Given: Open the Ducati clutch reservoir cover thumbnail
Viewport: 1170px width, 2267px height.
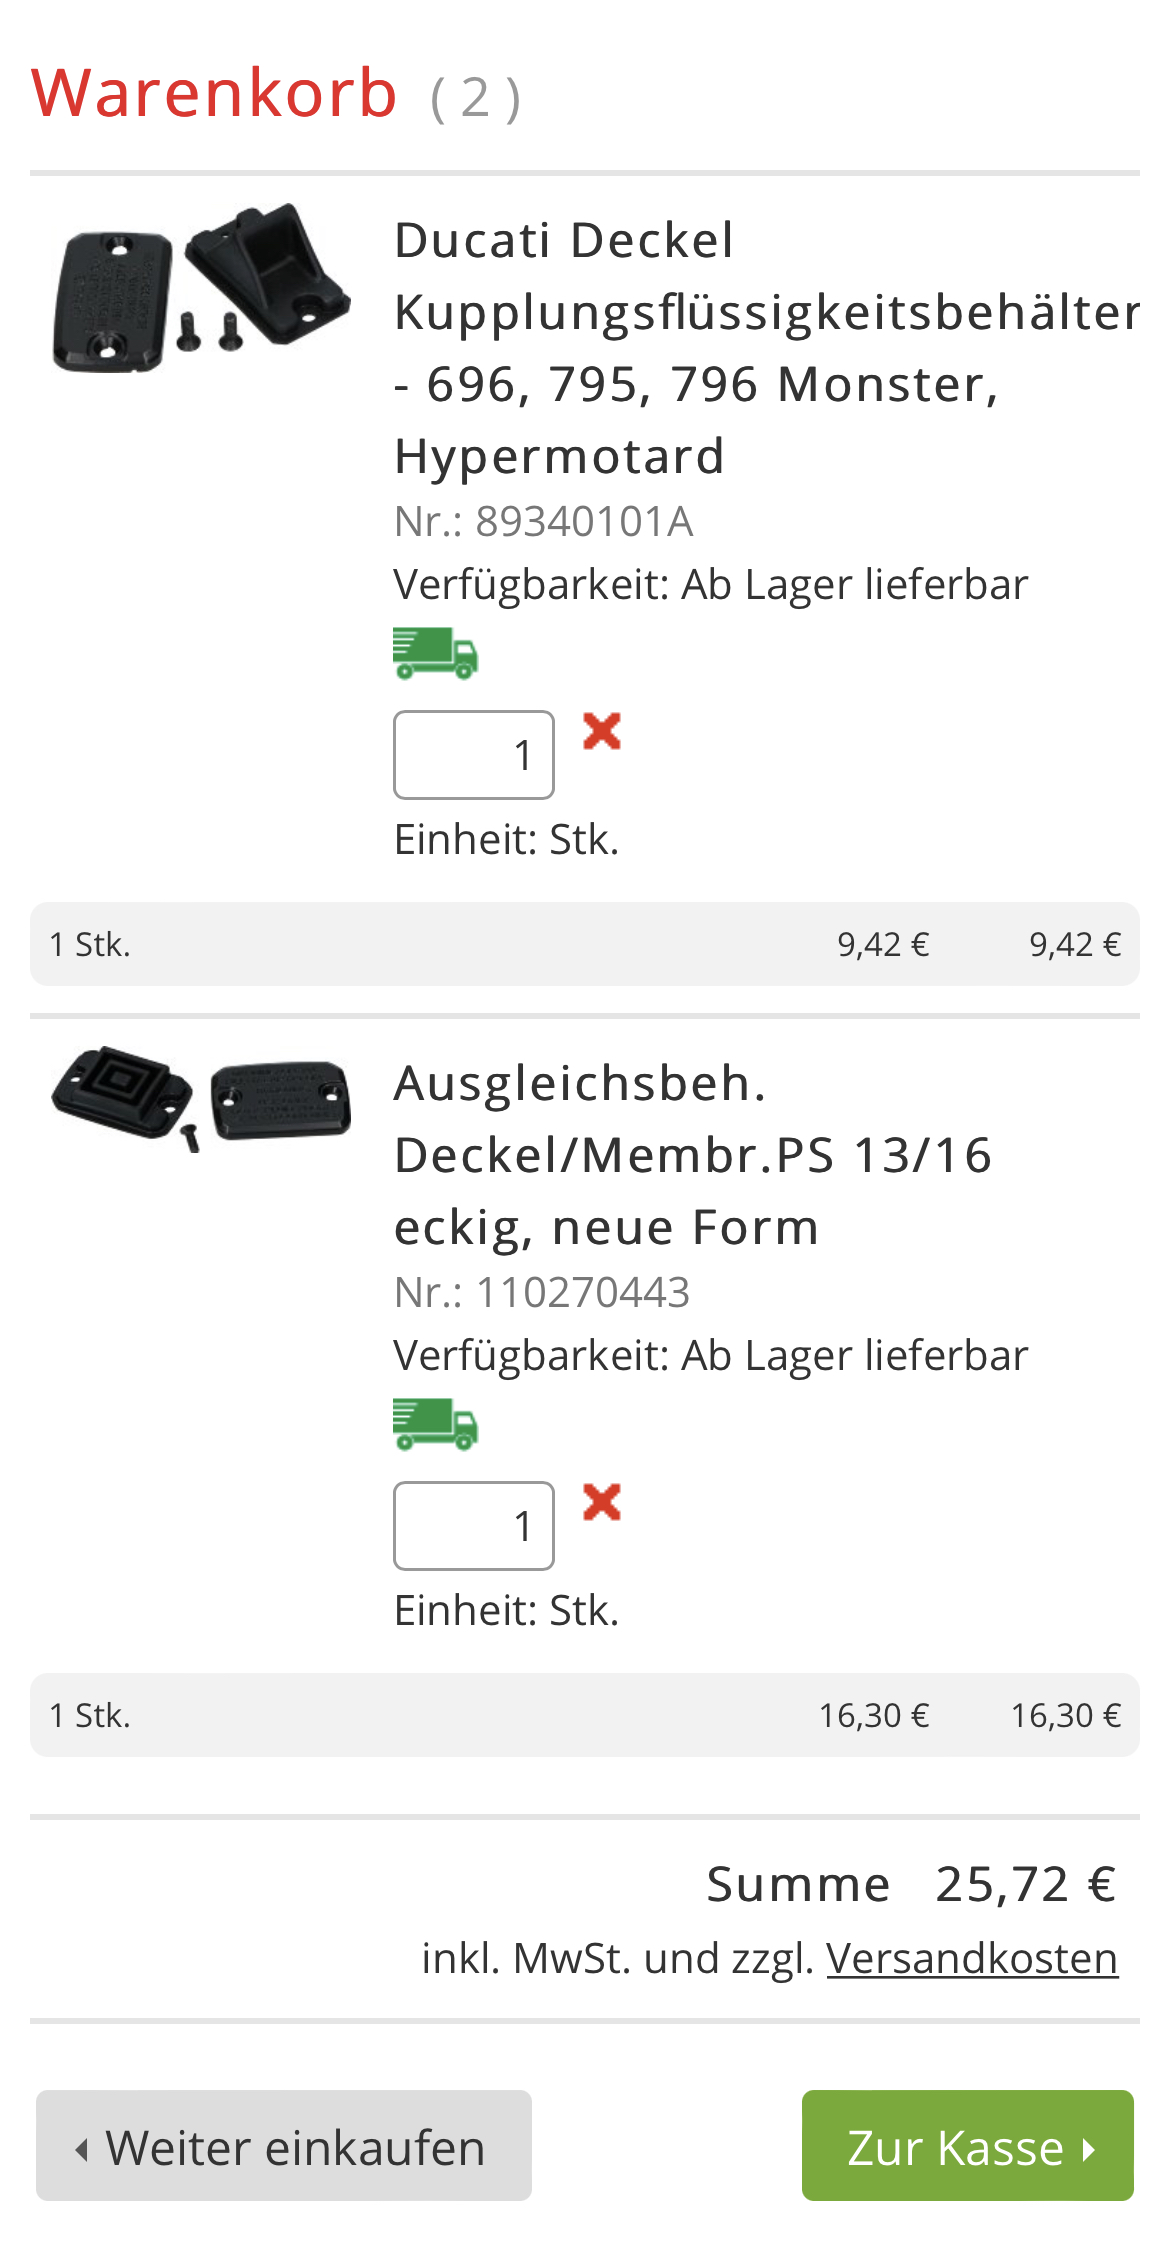Looking at the screenshot, I should (x=201, y=288).
